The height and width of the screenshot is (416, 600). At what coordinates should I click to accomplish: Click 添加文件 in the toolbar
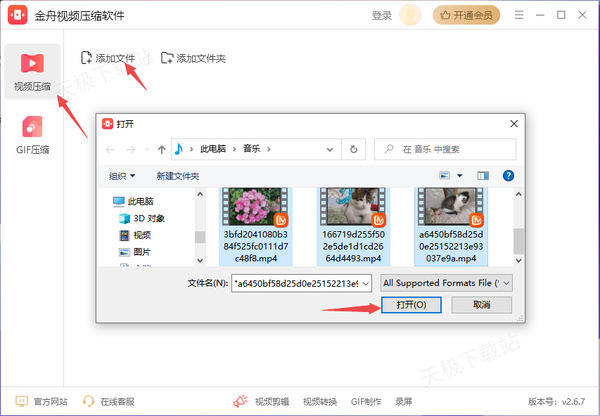[108, 58]
